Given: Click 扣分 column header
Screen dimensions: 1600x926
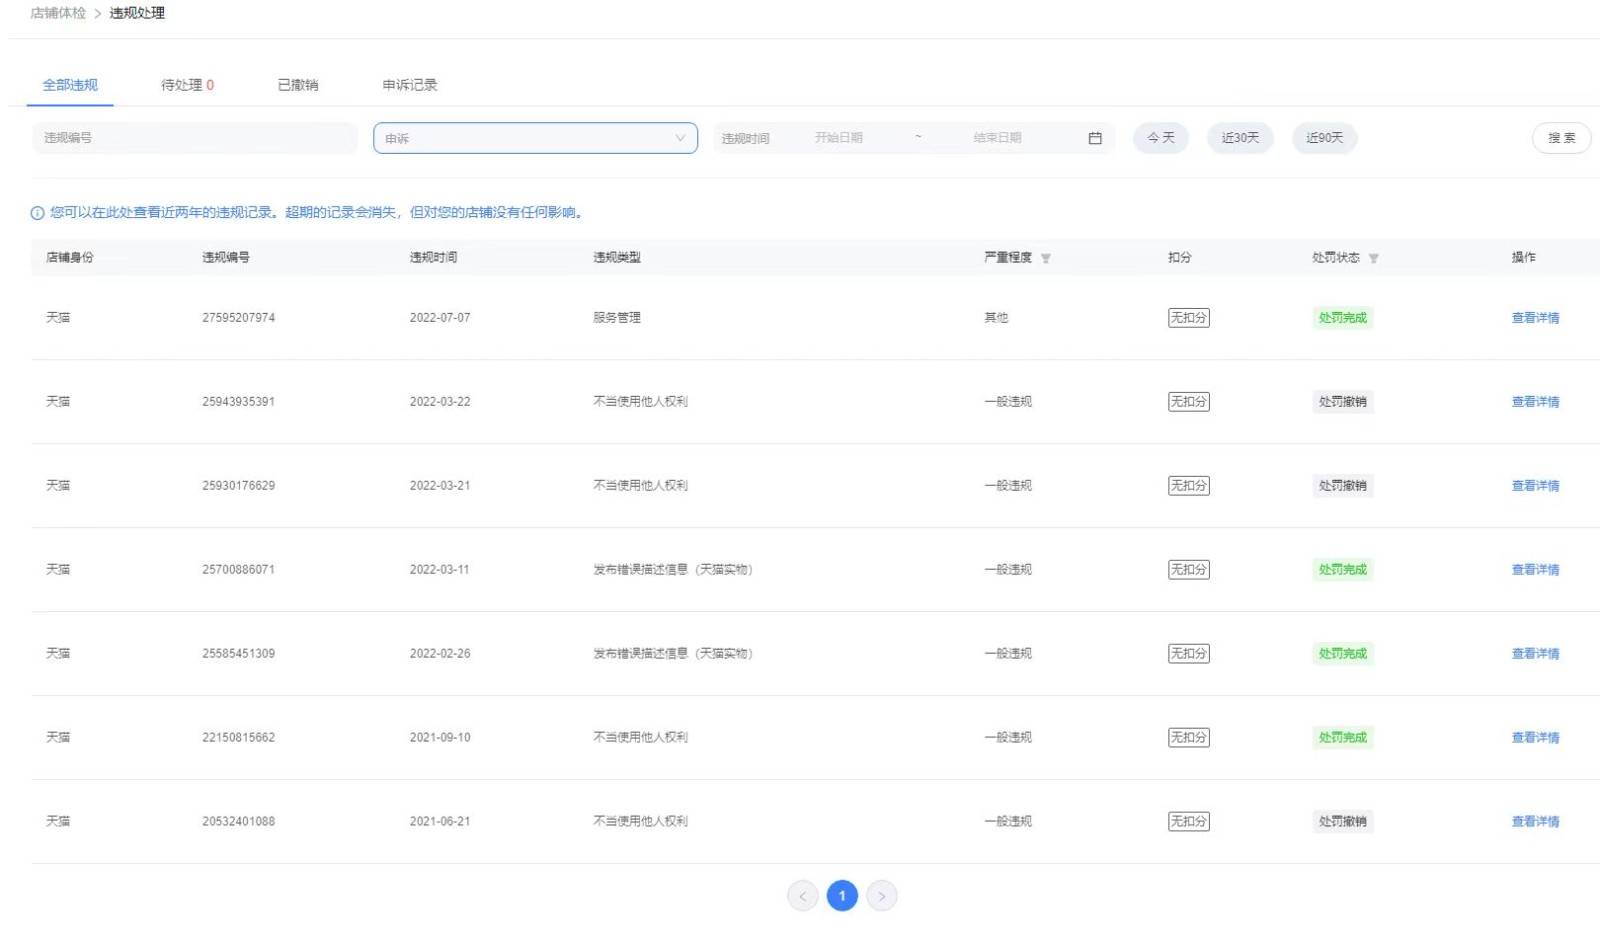Looking at the screenshot, I should 1180,258.
